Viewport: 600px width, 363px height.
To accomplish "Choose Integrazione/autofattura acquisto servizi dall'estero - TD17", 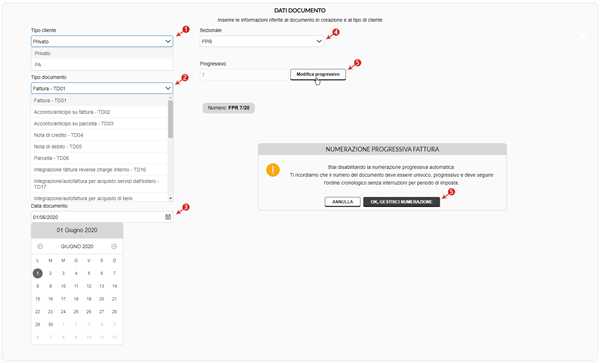I will click(x=99, y=184).
